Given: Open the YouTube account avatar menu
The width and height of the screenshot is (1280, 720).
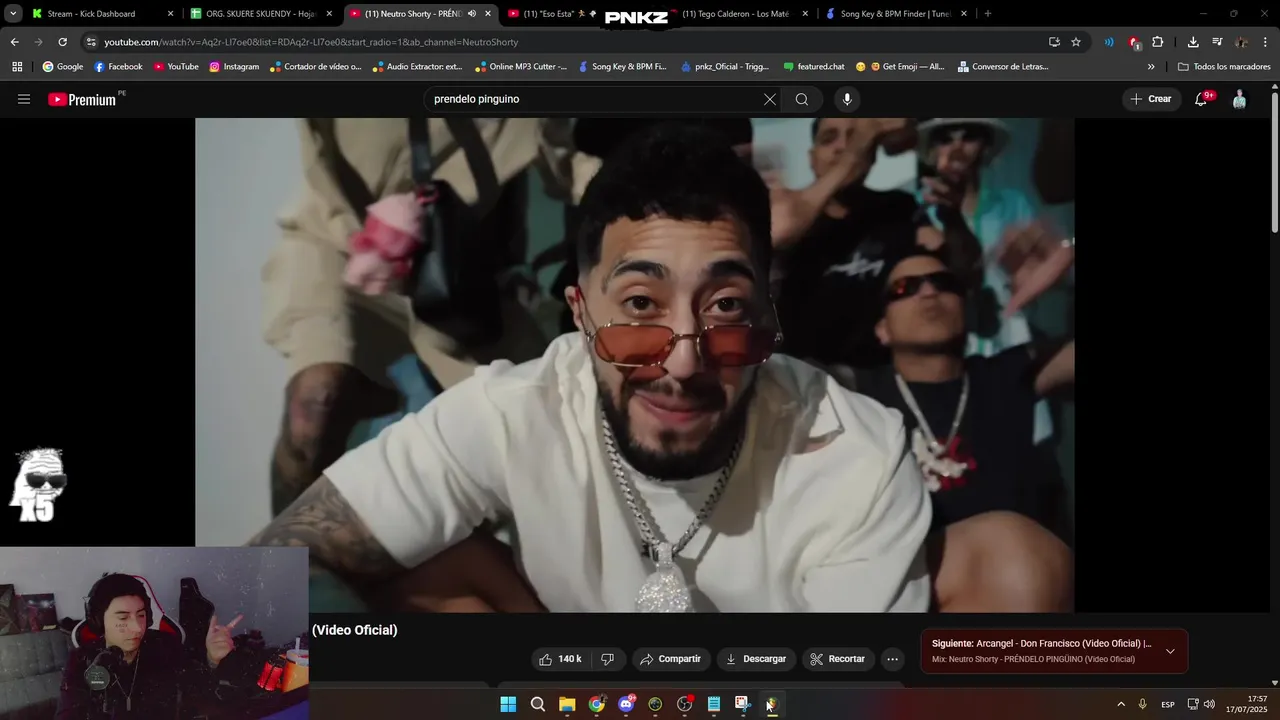Looking at the screenshot, I should tap(1239, 99).
